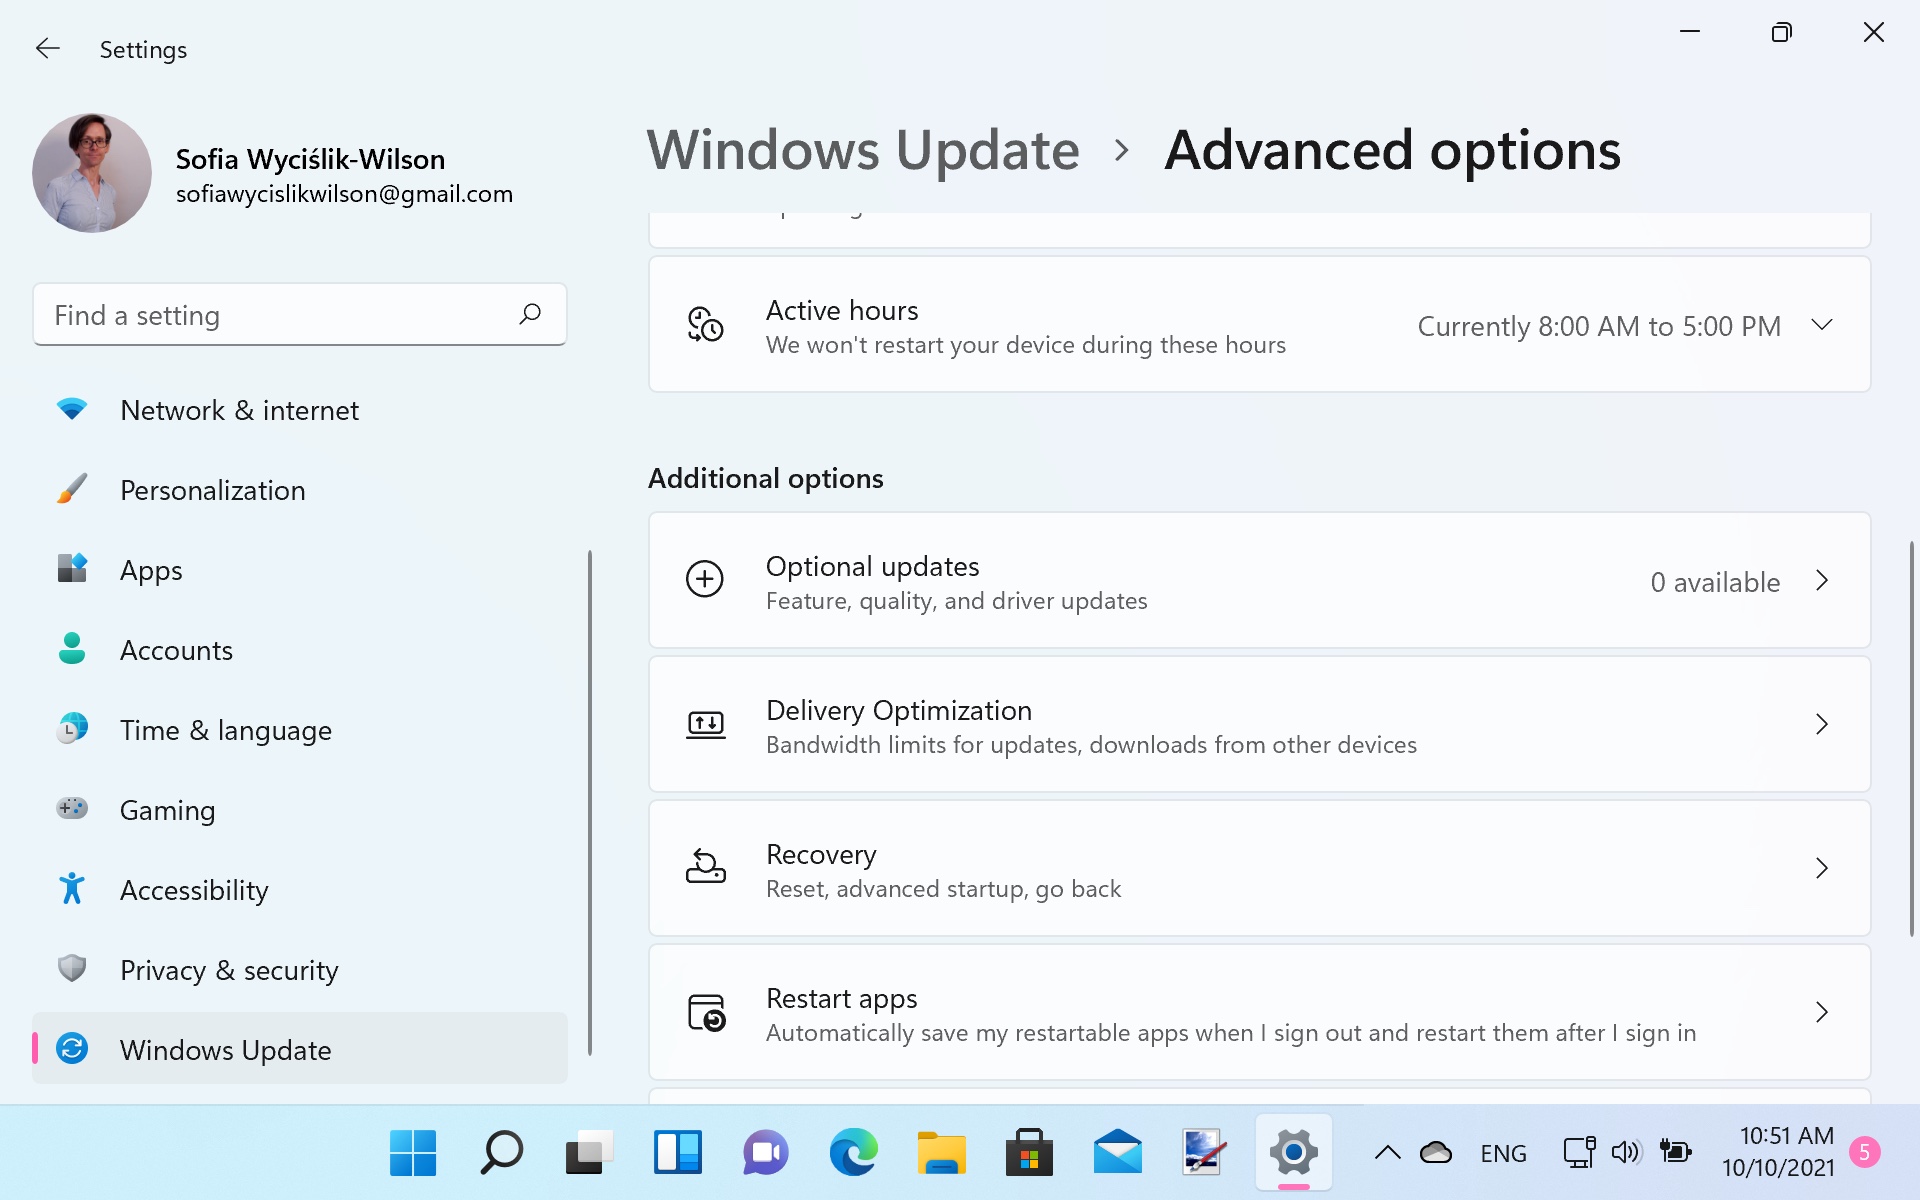This screenshot has height=1200, width=1920.
Task: Click Sofia Wyciślik-Wilson account name
Action: point(311,159)
